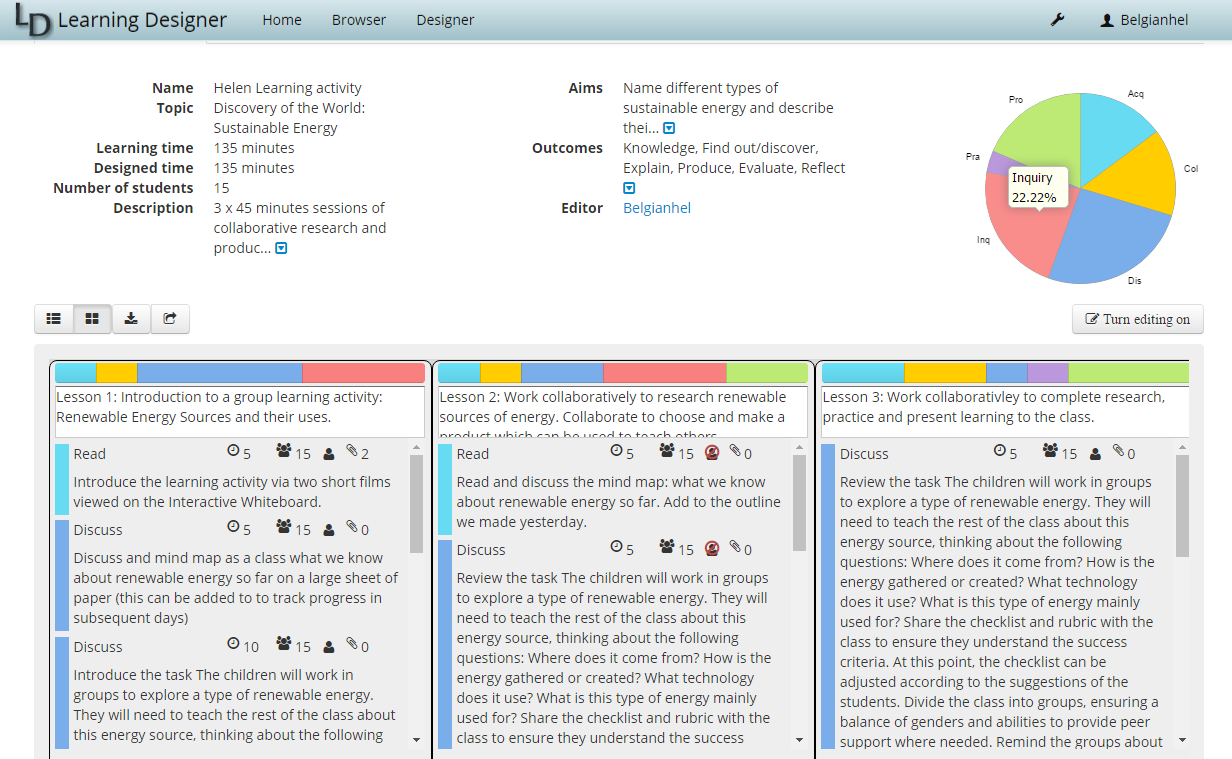Turn editing on
This screenshot has height=759, width=1232.
pyautogui.click(x=1137, y=319)
